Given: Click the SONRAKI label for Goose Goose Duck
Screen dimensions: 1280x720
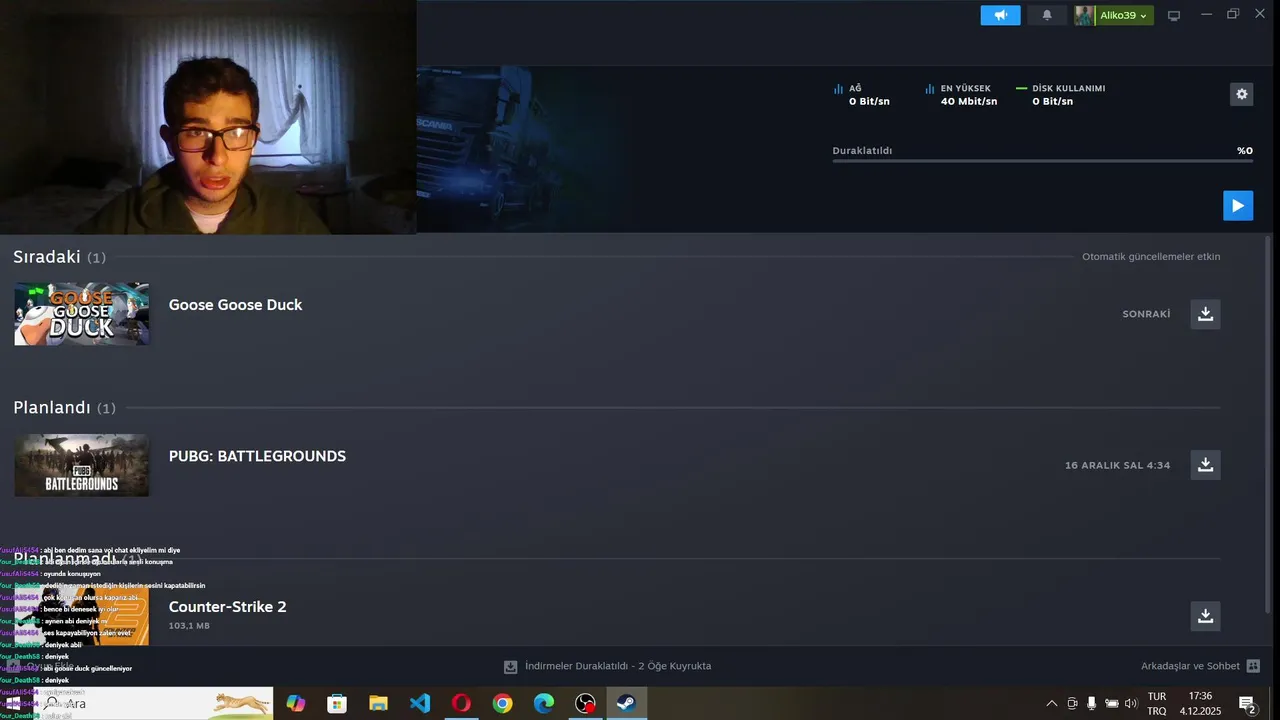Looking at the screenshot, I should point(1146,314).
